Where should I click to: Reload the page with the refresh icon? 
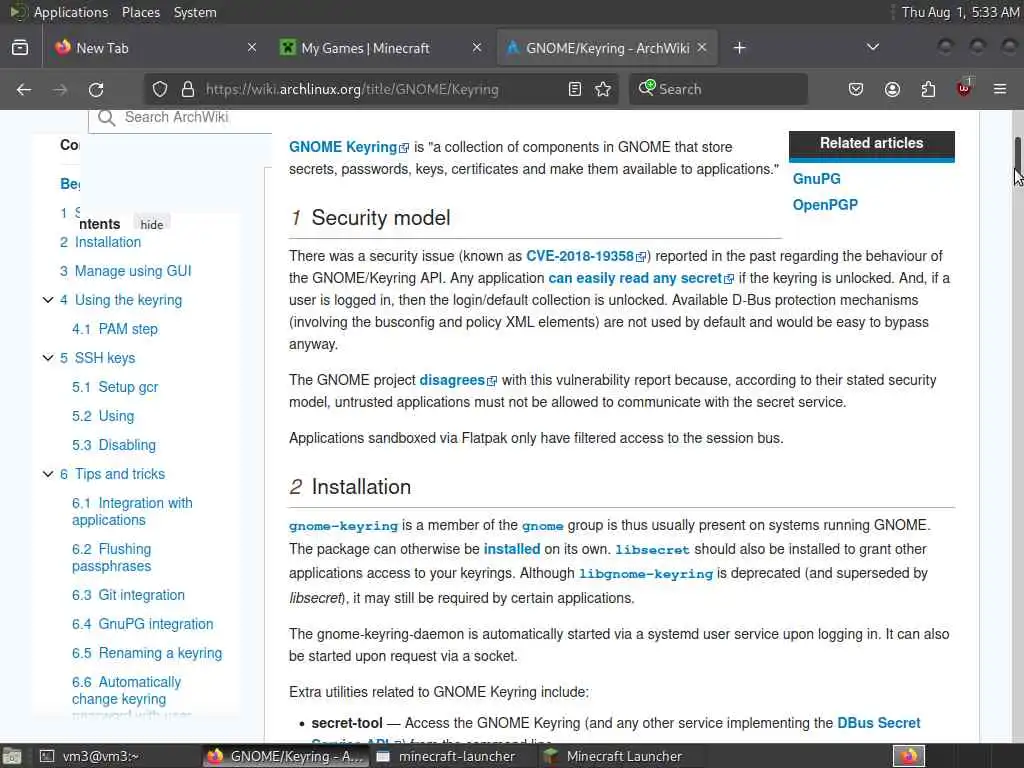96,89
